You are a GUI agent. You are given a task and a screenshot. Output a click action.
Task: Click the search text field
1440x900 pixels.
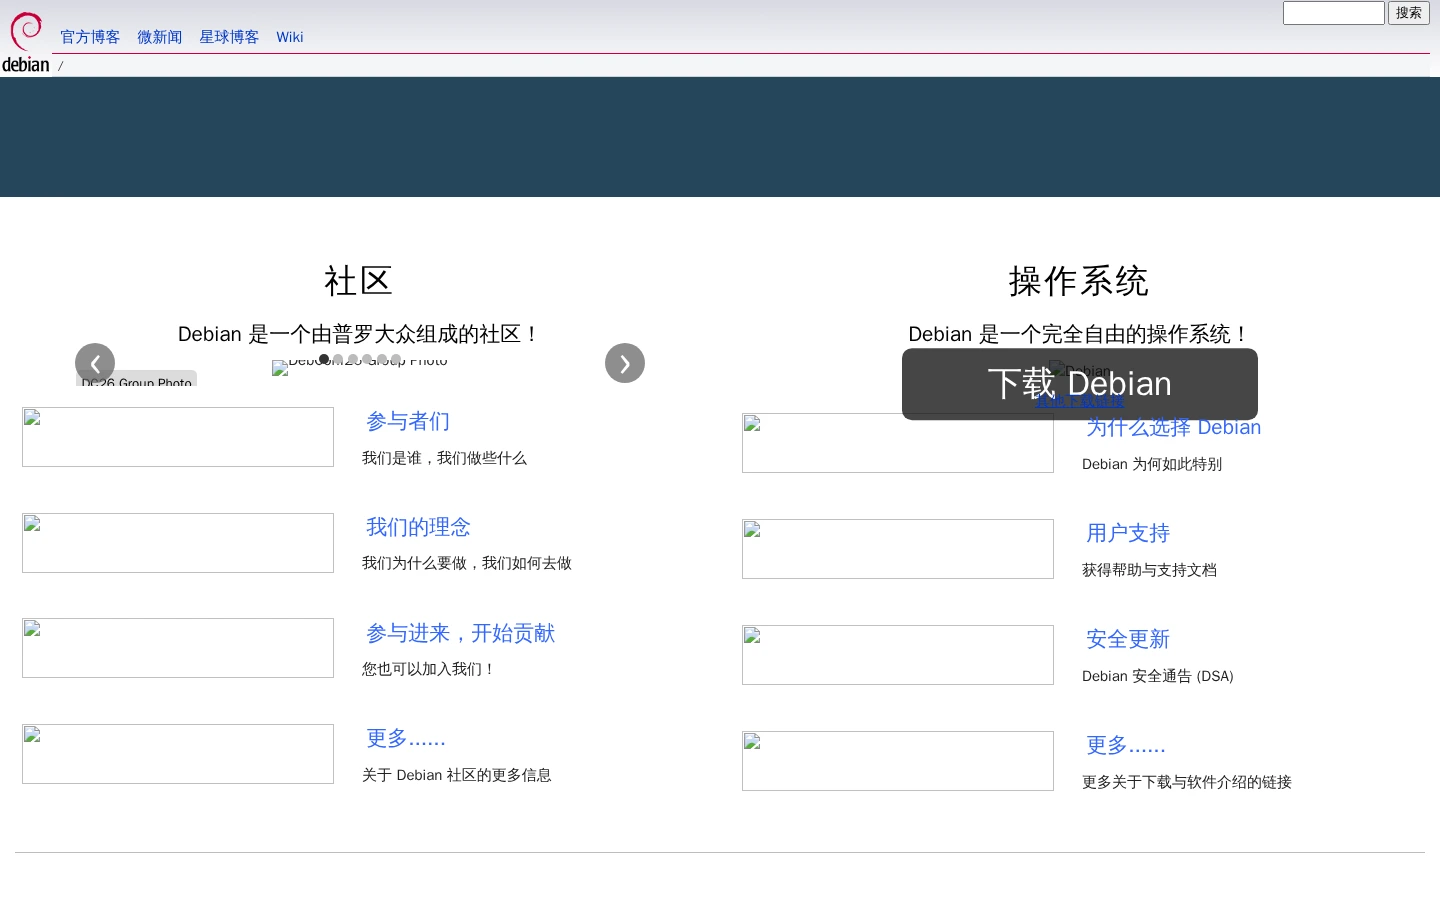(1334, 13)
